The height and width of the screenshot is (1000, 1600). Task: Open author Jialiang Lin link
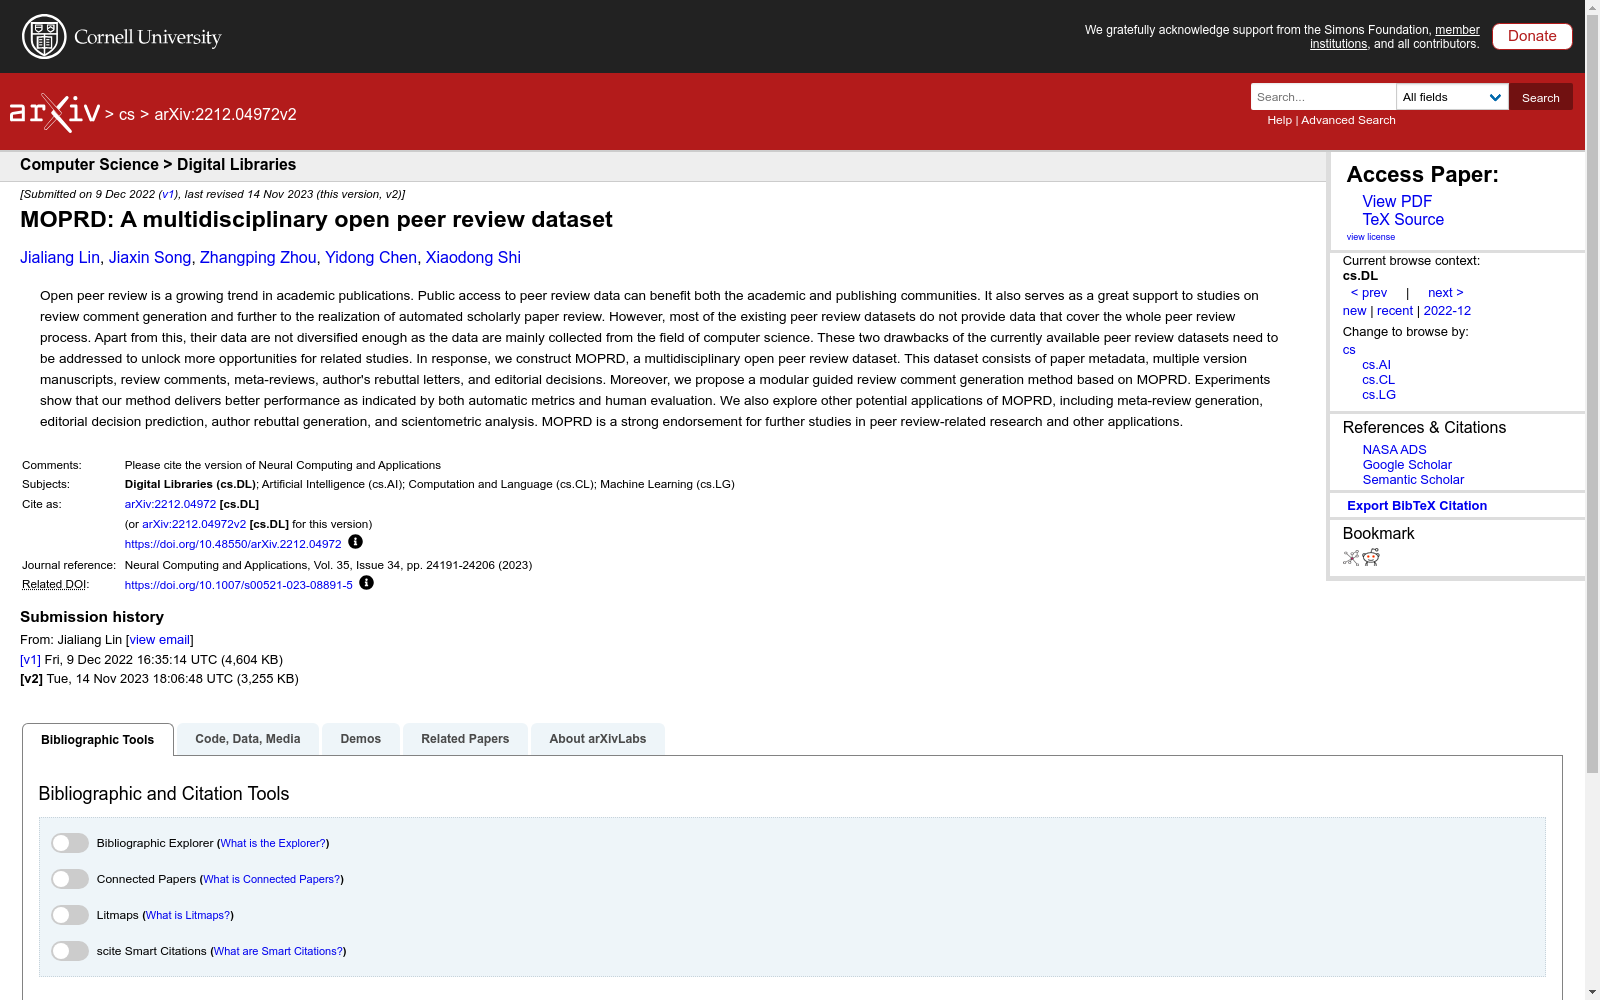tap(60, 258)
